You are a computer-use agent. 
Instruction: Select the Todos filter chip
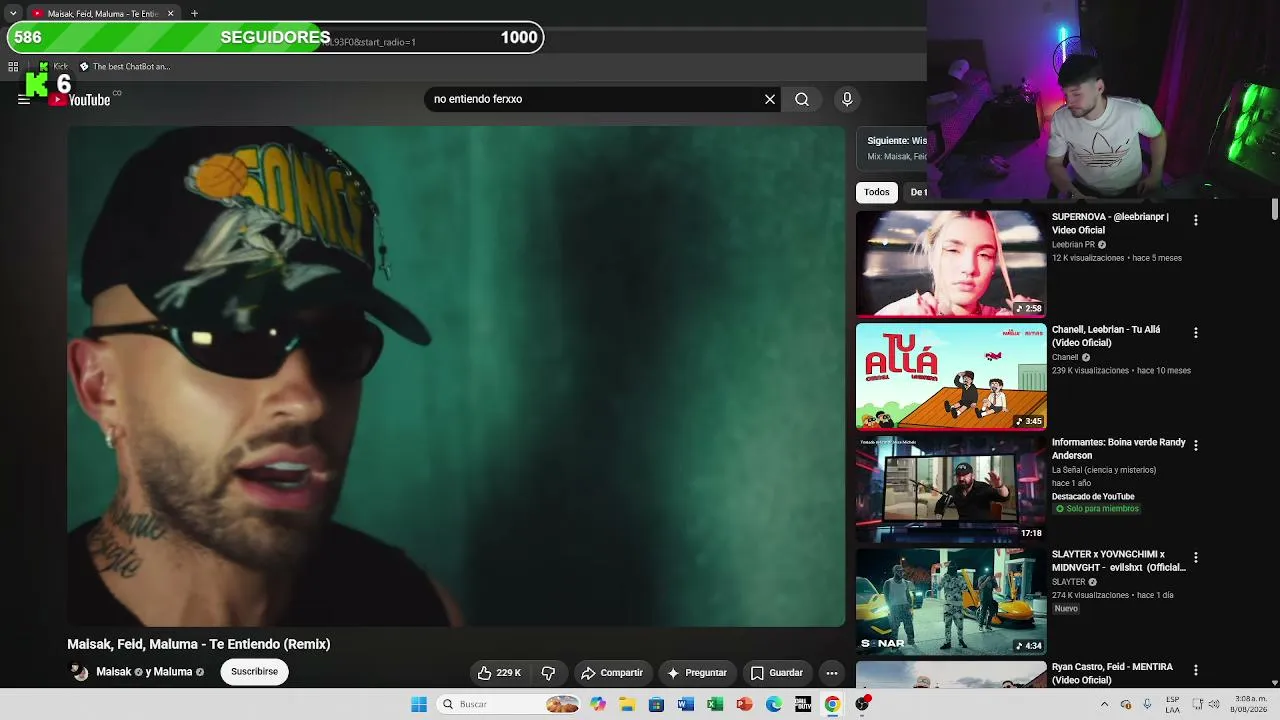[877, 192]
